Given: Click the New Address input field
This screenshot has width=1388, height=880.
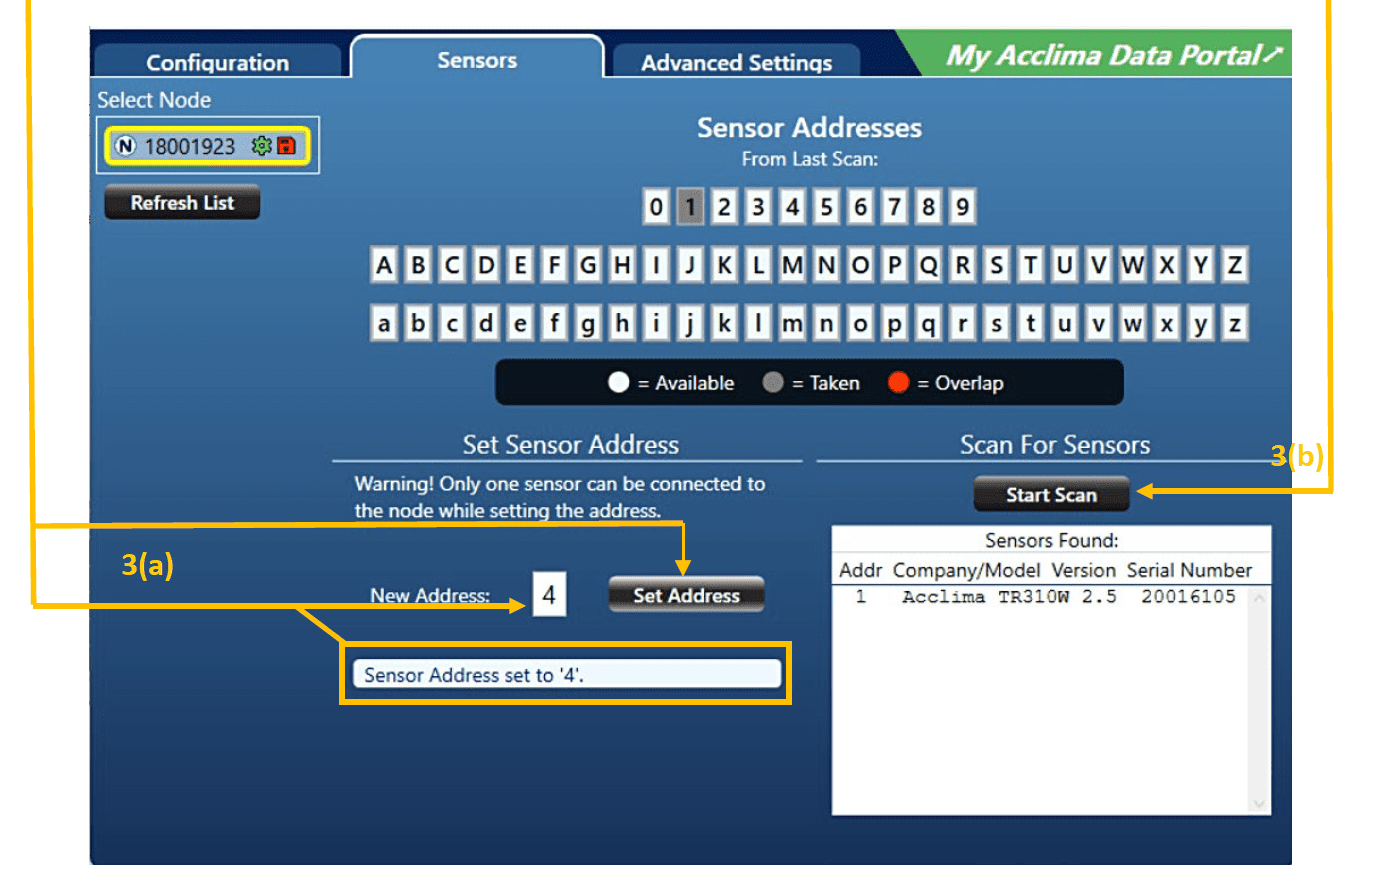Looking at the screenshot, I should click(548, 594).
